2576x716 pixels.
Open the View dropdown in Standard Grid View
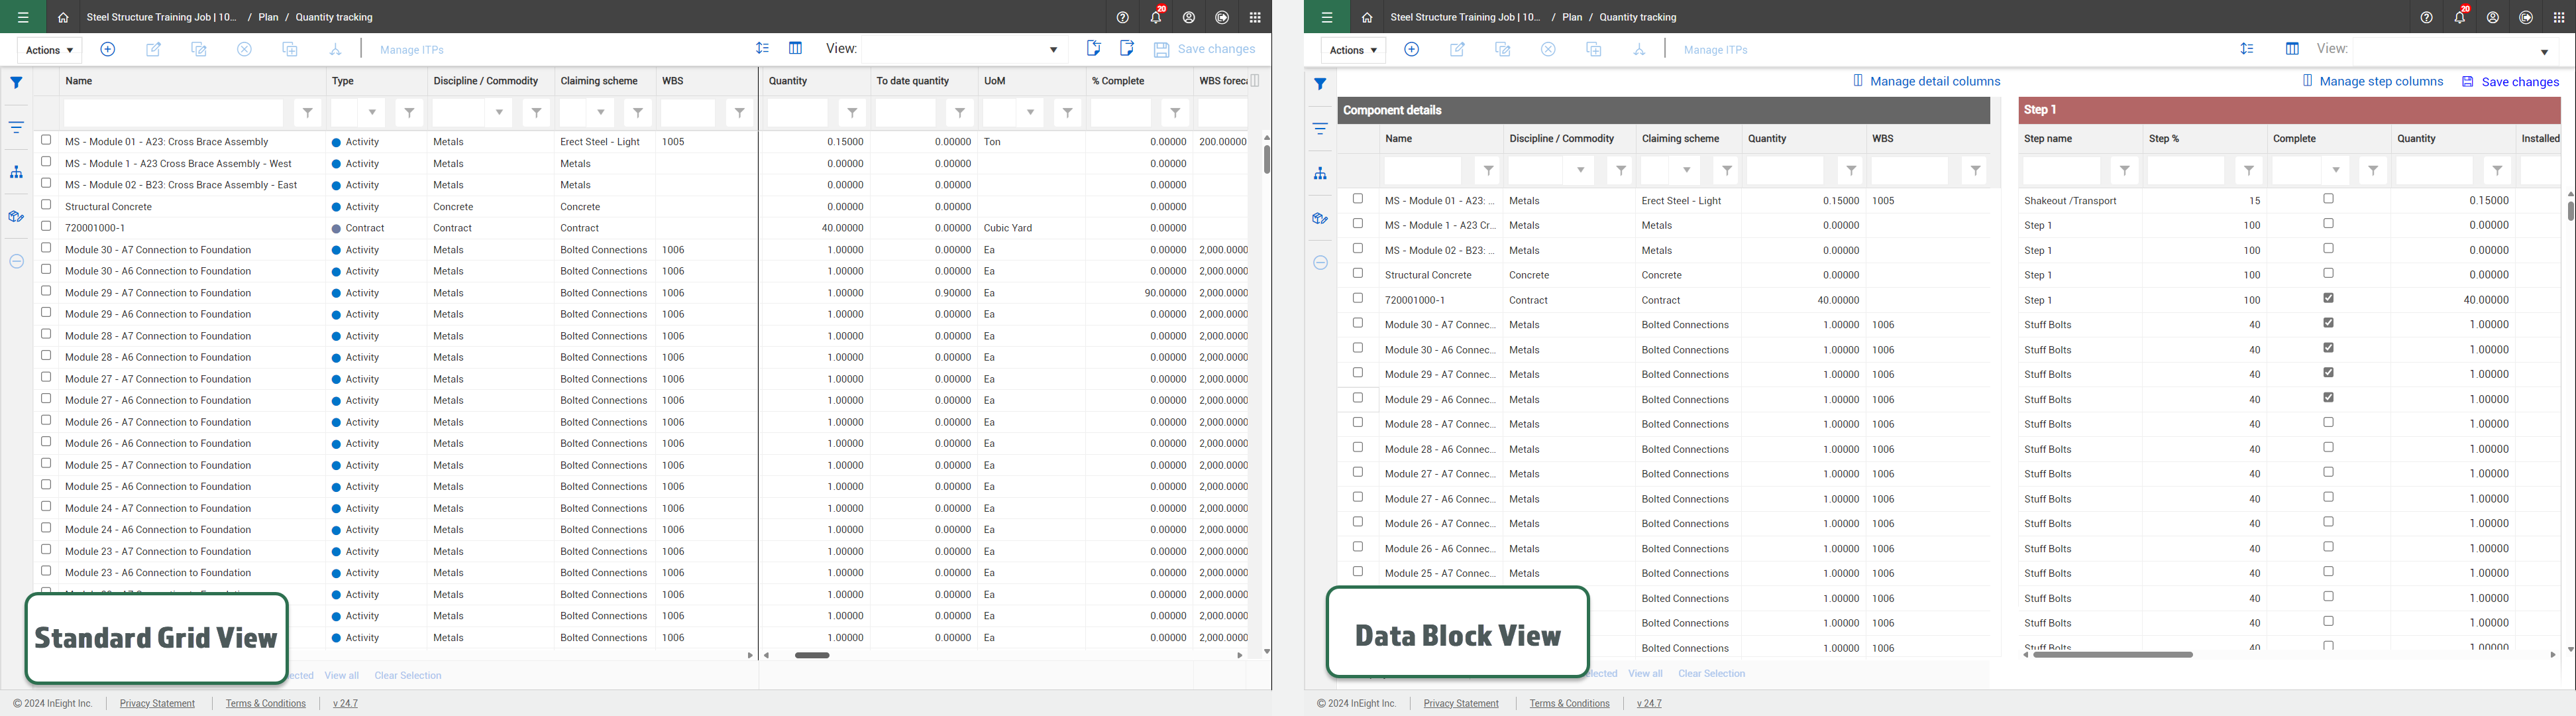[1053, 50]
